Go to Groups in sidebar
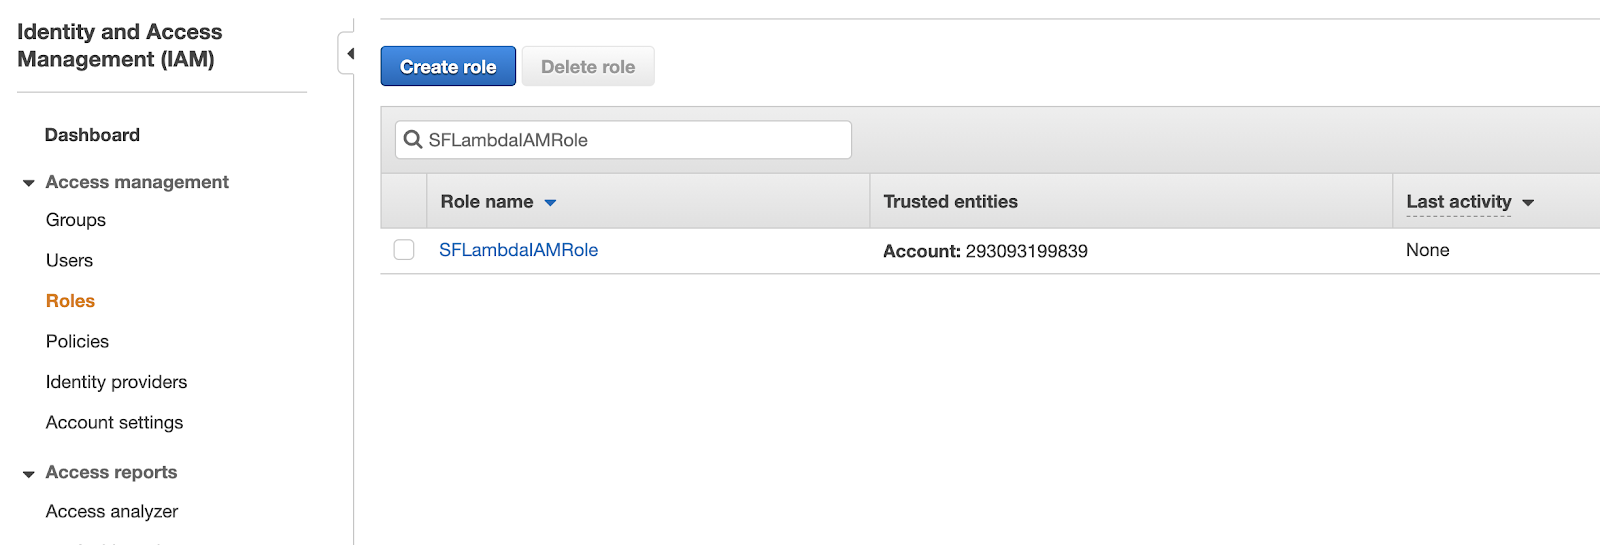Viewport: 1600px width, 545px height. click(x=76, y=220)
